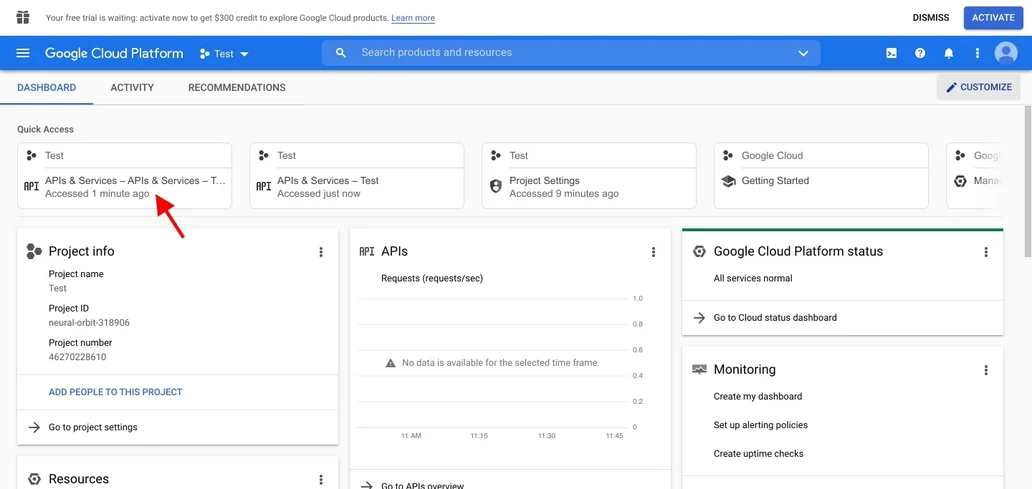Click Create my dashboard link
Viewport: 1032px width, 489px height.
[x=758, y=397]
